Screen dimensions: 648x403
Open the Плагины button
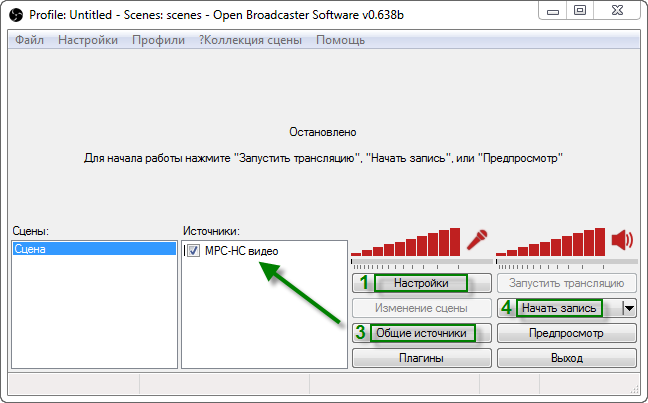click(x=421, y=358)
